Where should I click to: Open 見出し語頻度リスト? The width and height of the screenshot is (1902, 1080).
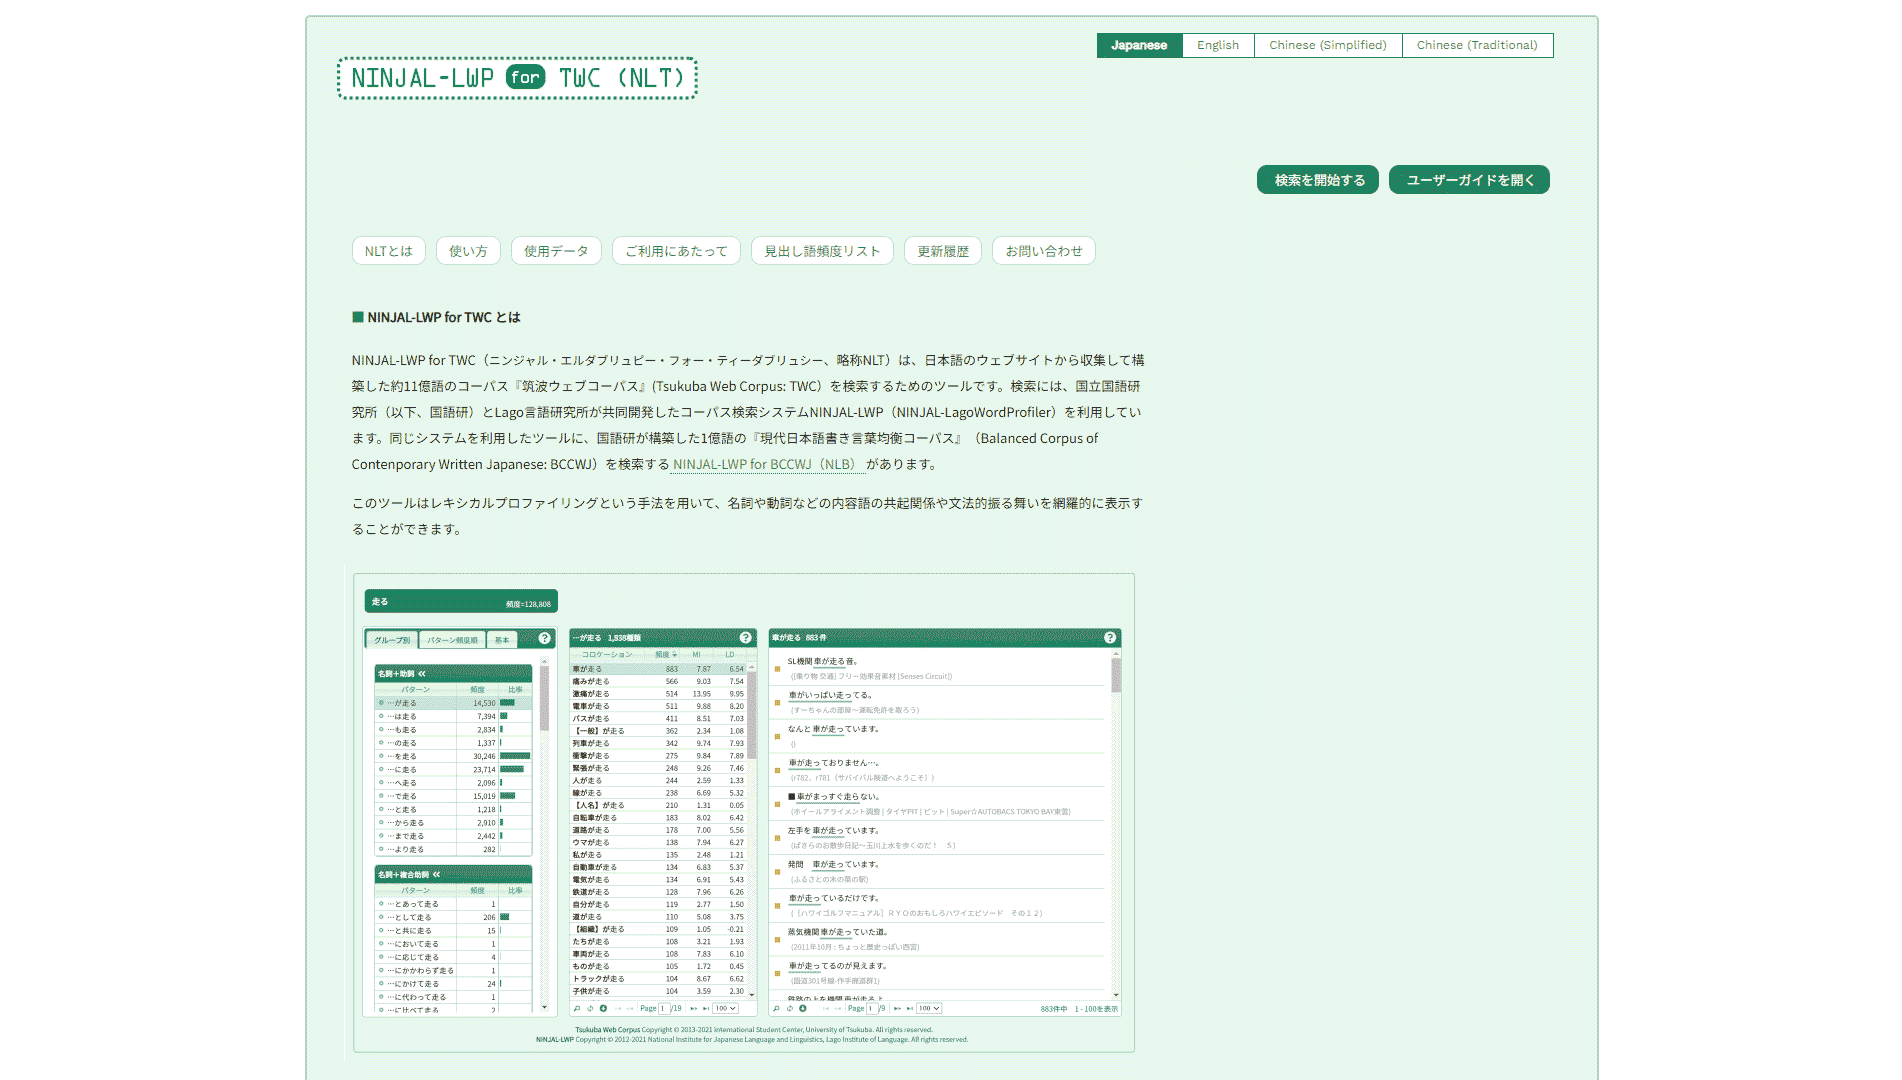click(x=822, y=251)
